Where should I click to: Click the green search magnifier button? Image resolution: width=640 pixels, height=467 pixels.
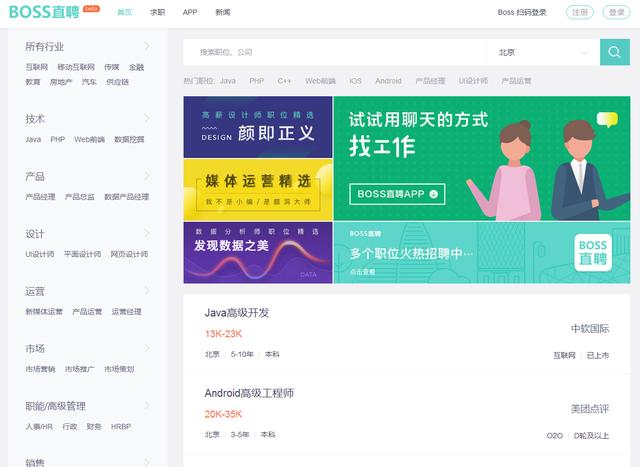615,52
